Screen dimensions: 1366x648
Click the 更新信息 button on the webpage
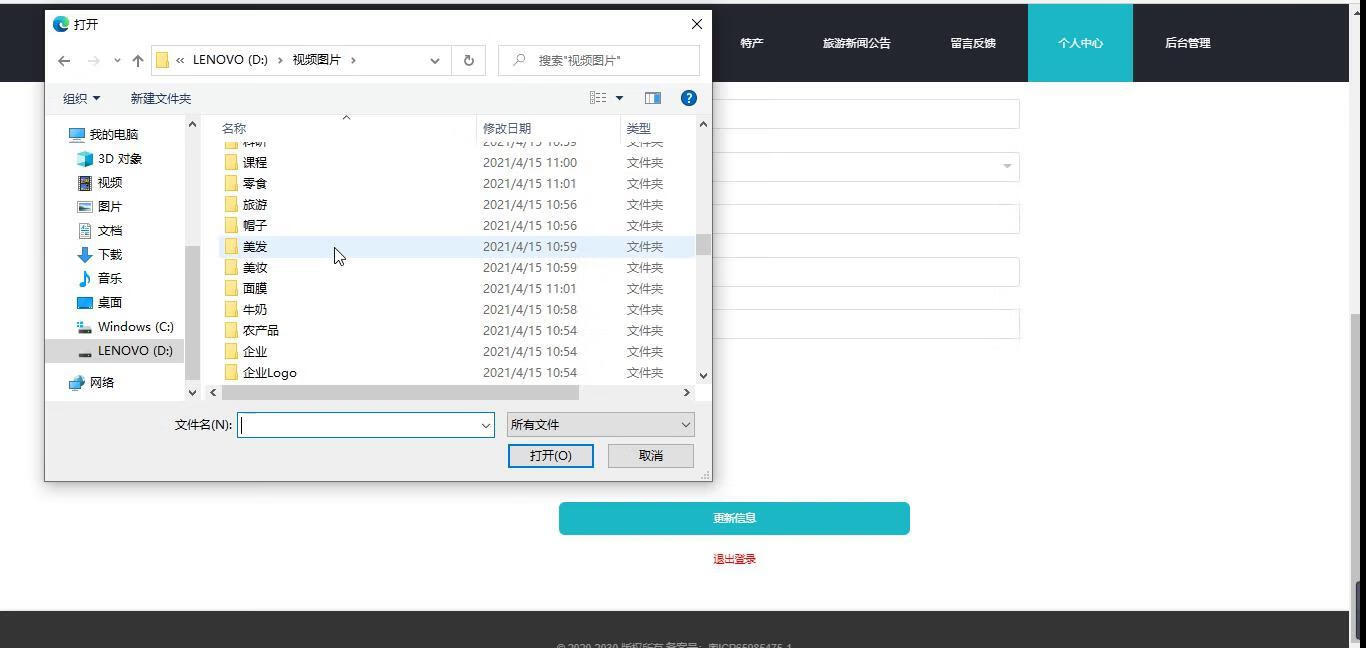[734, 518]
